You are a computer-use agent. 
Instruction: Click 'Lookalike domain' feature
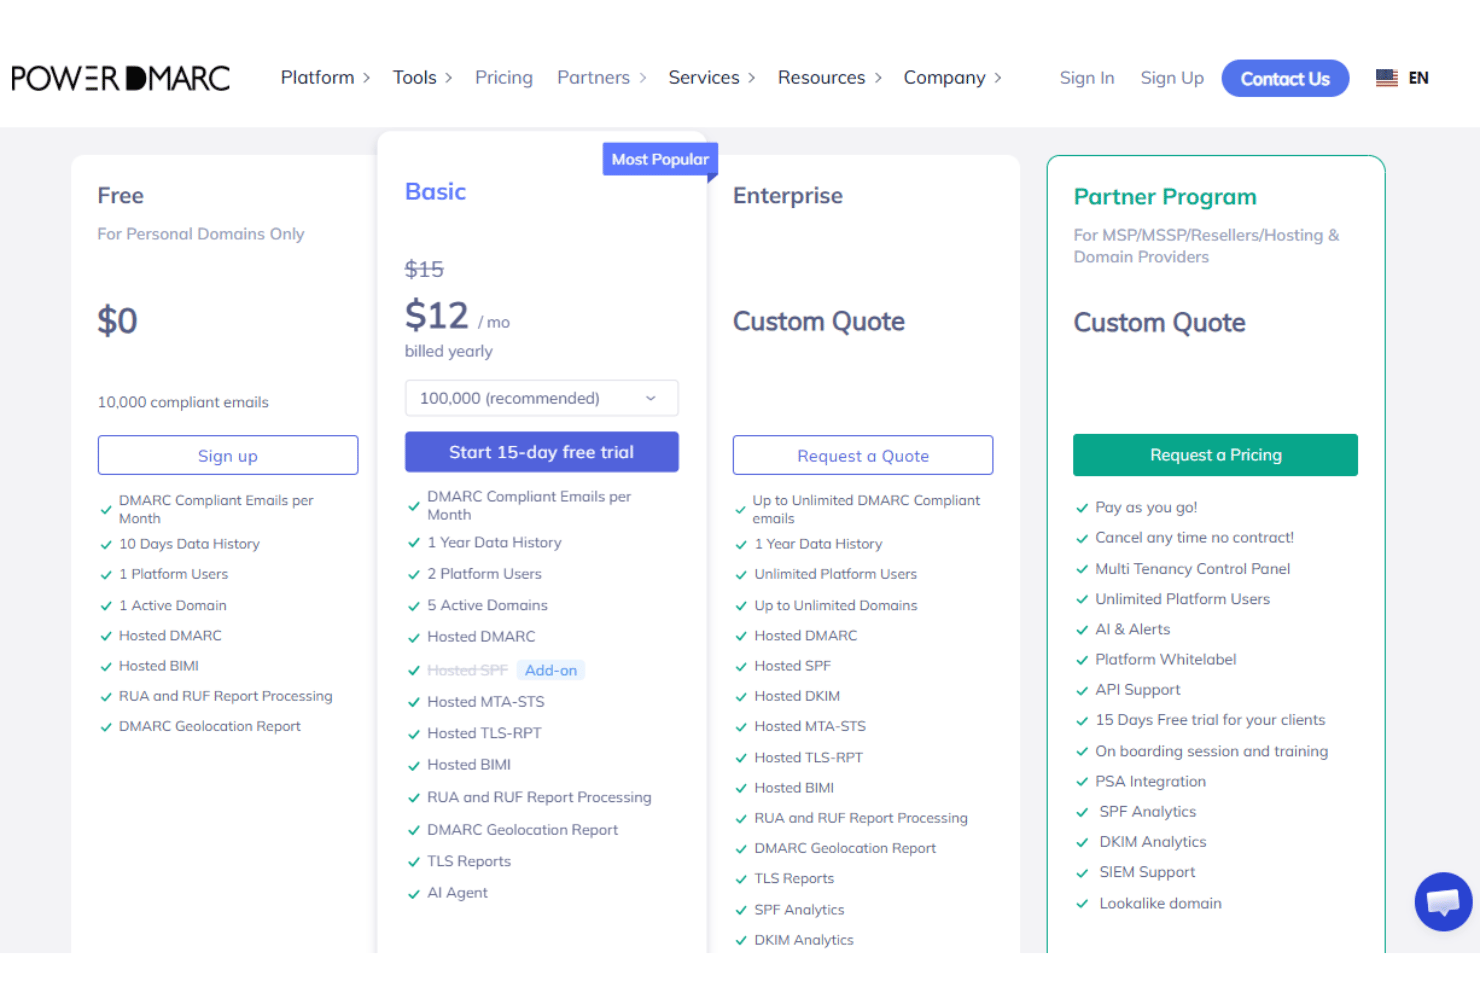(1160, 903)
